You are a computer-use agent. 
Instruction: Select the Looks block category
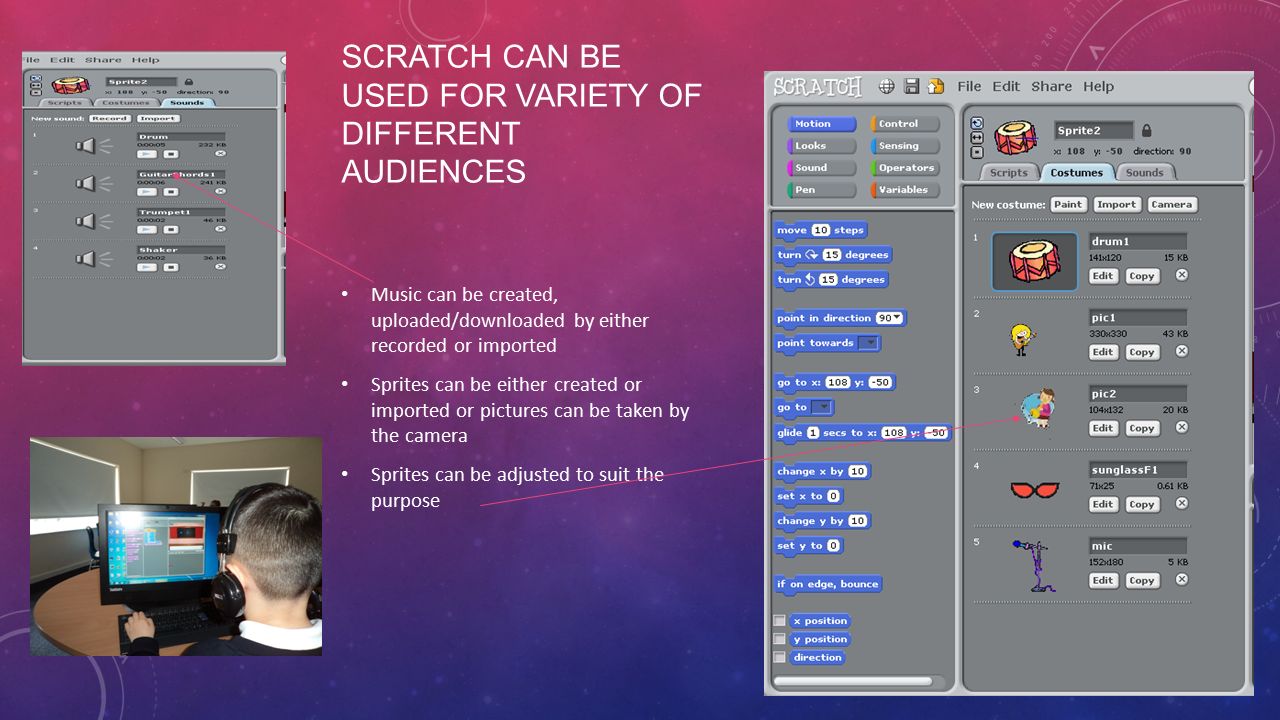tap(822, 146)
